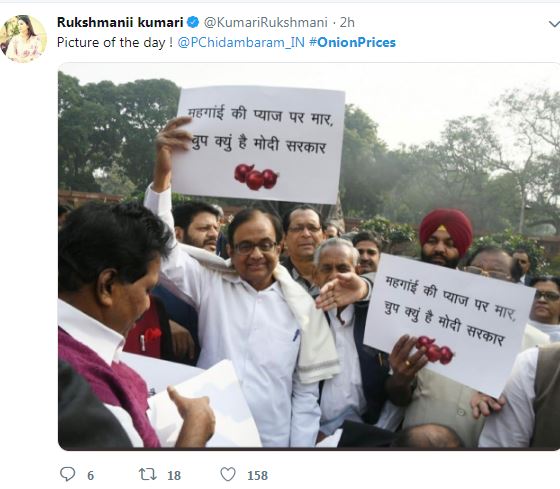Viewport: 560px width, 489px height.
Task: Click the 'Picture of the day !' tweet text
Action: pos(115,43)
